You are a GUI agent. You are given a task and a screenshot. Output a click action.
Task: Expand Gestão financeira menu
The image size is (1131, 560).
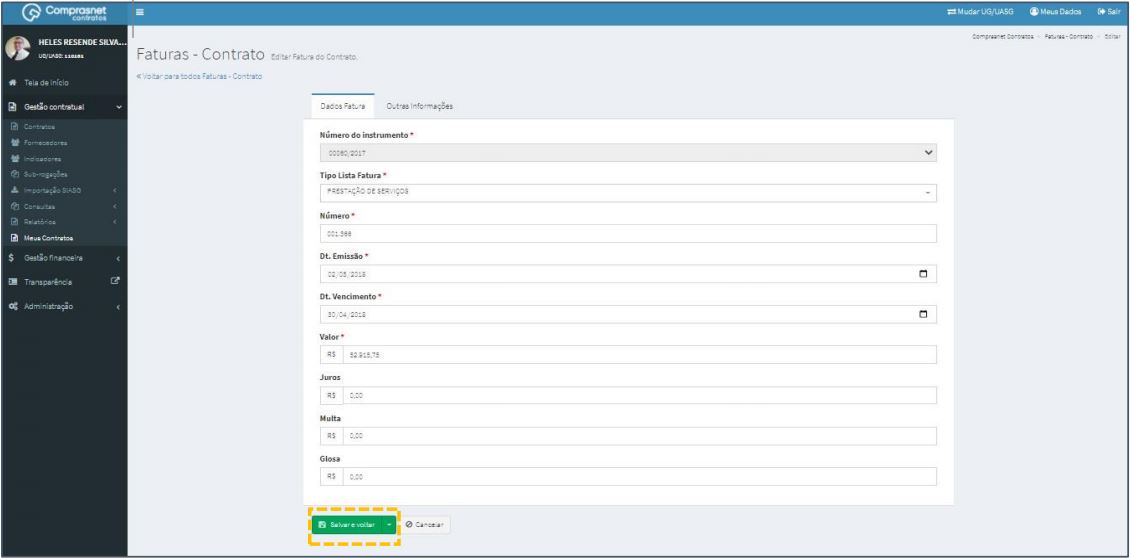pos(63,258)
